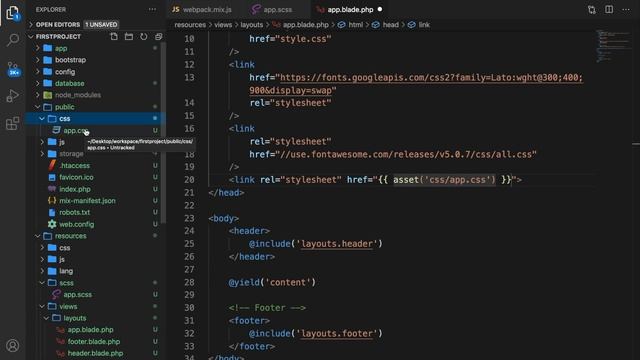
Task: Open the Run and Debug icon
Action: pos(13,96)
